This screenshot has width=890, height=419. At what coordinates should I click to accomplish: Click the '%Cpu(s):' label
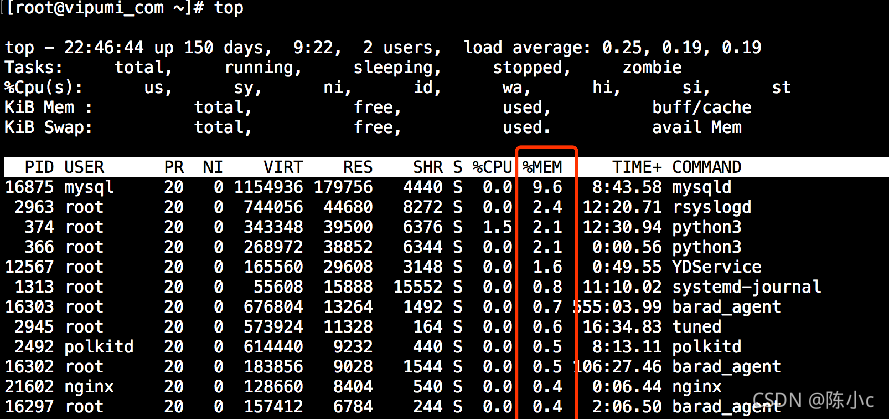point(44,87)
